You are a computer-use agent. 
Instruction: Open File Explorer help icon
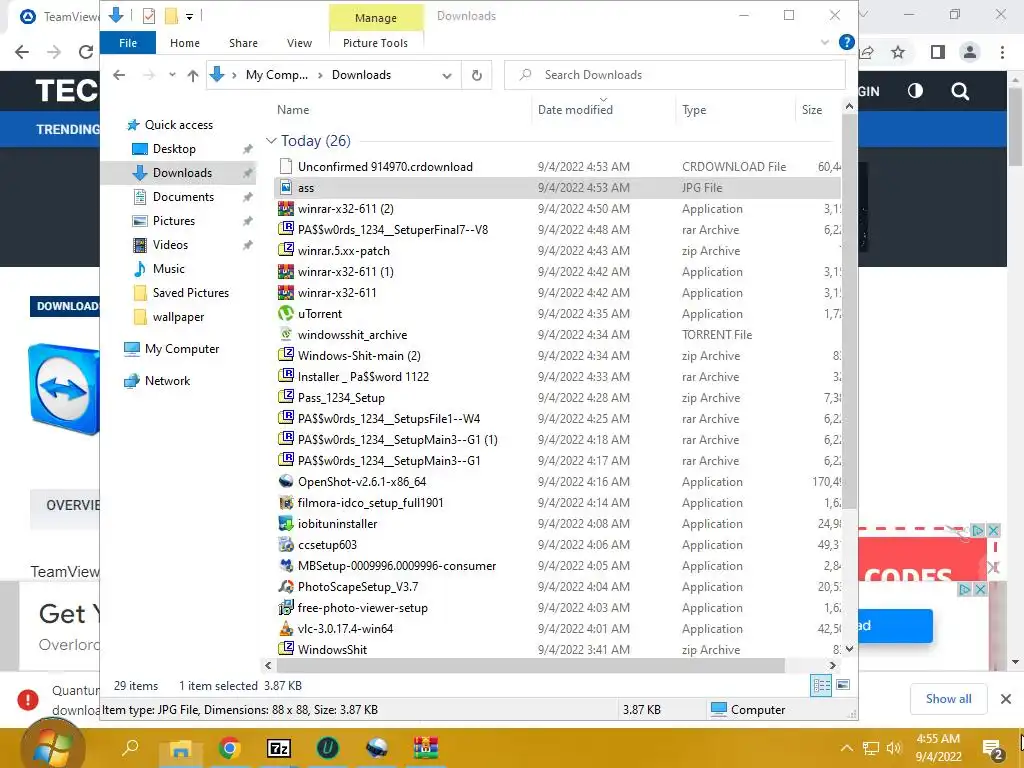[846, 42]
